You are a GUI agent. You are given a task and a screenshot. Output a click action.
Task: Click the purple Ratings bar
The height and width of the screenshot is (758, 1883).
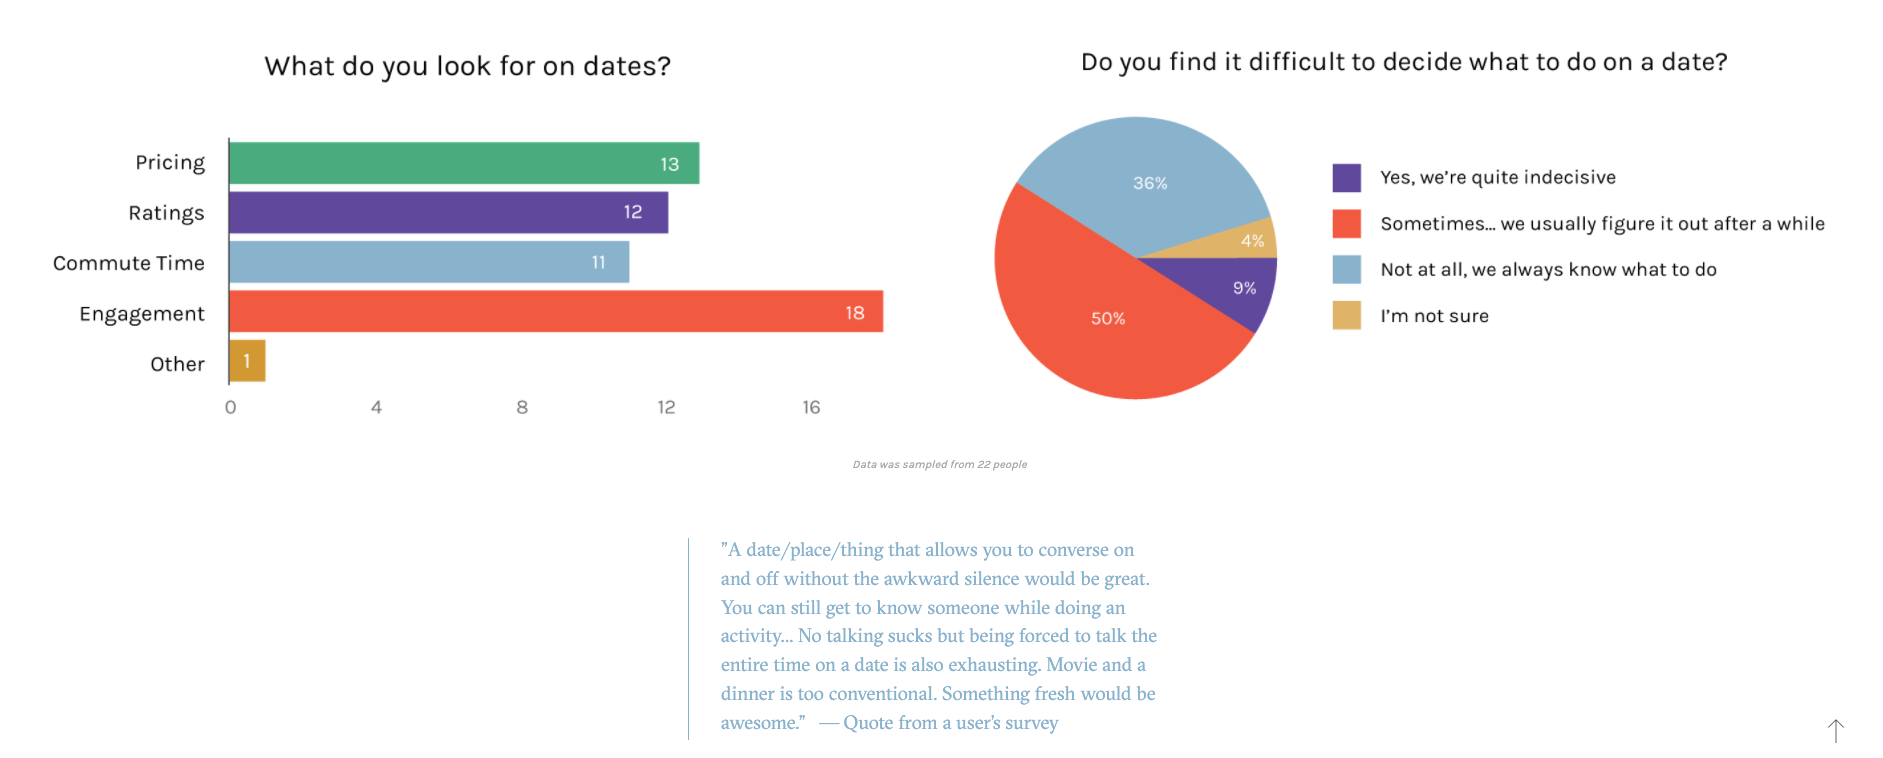click(x=448, y=213)
